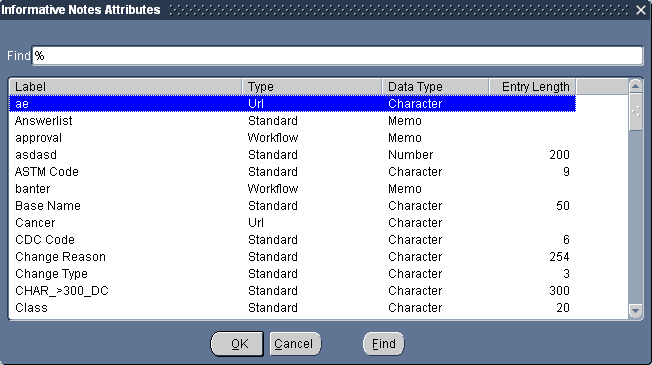Select the 'CDC Code' row
This screenshot has width=652, height=365.
[293, 240]
